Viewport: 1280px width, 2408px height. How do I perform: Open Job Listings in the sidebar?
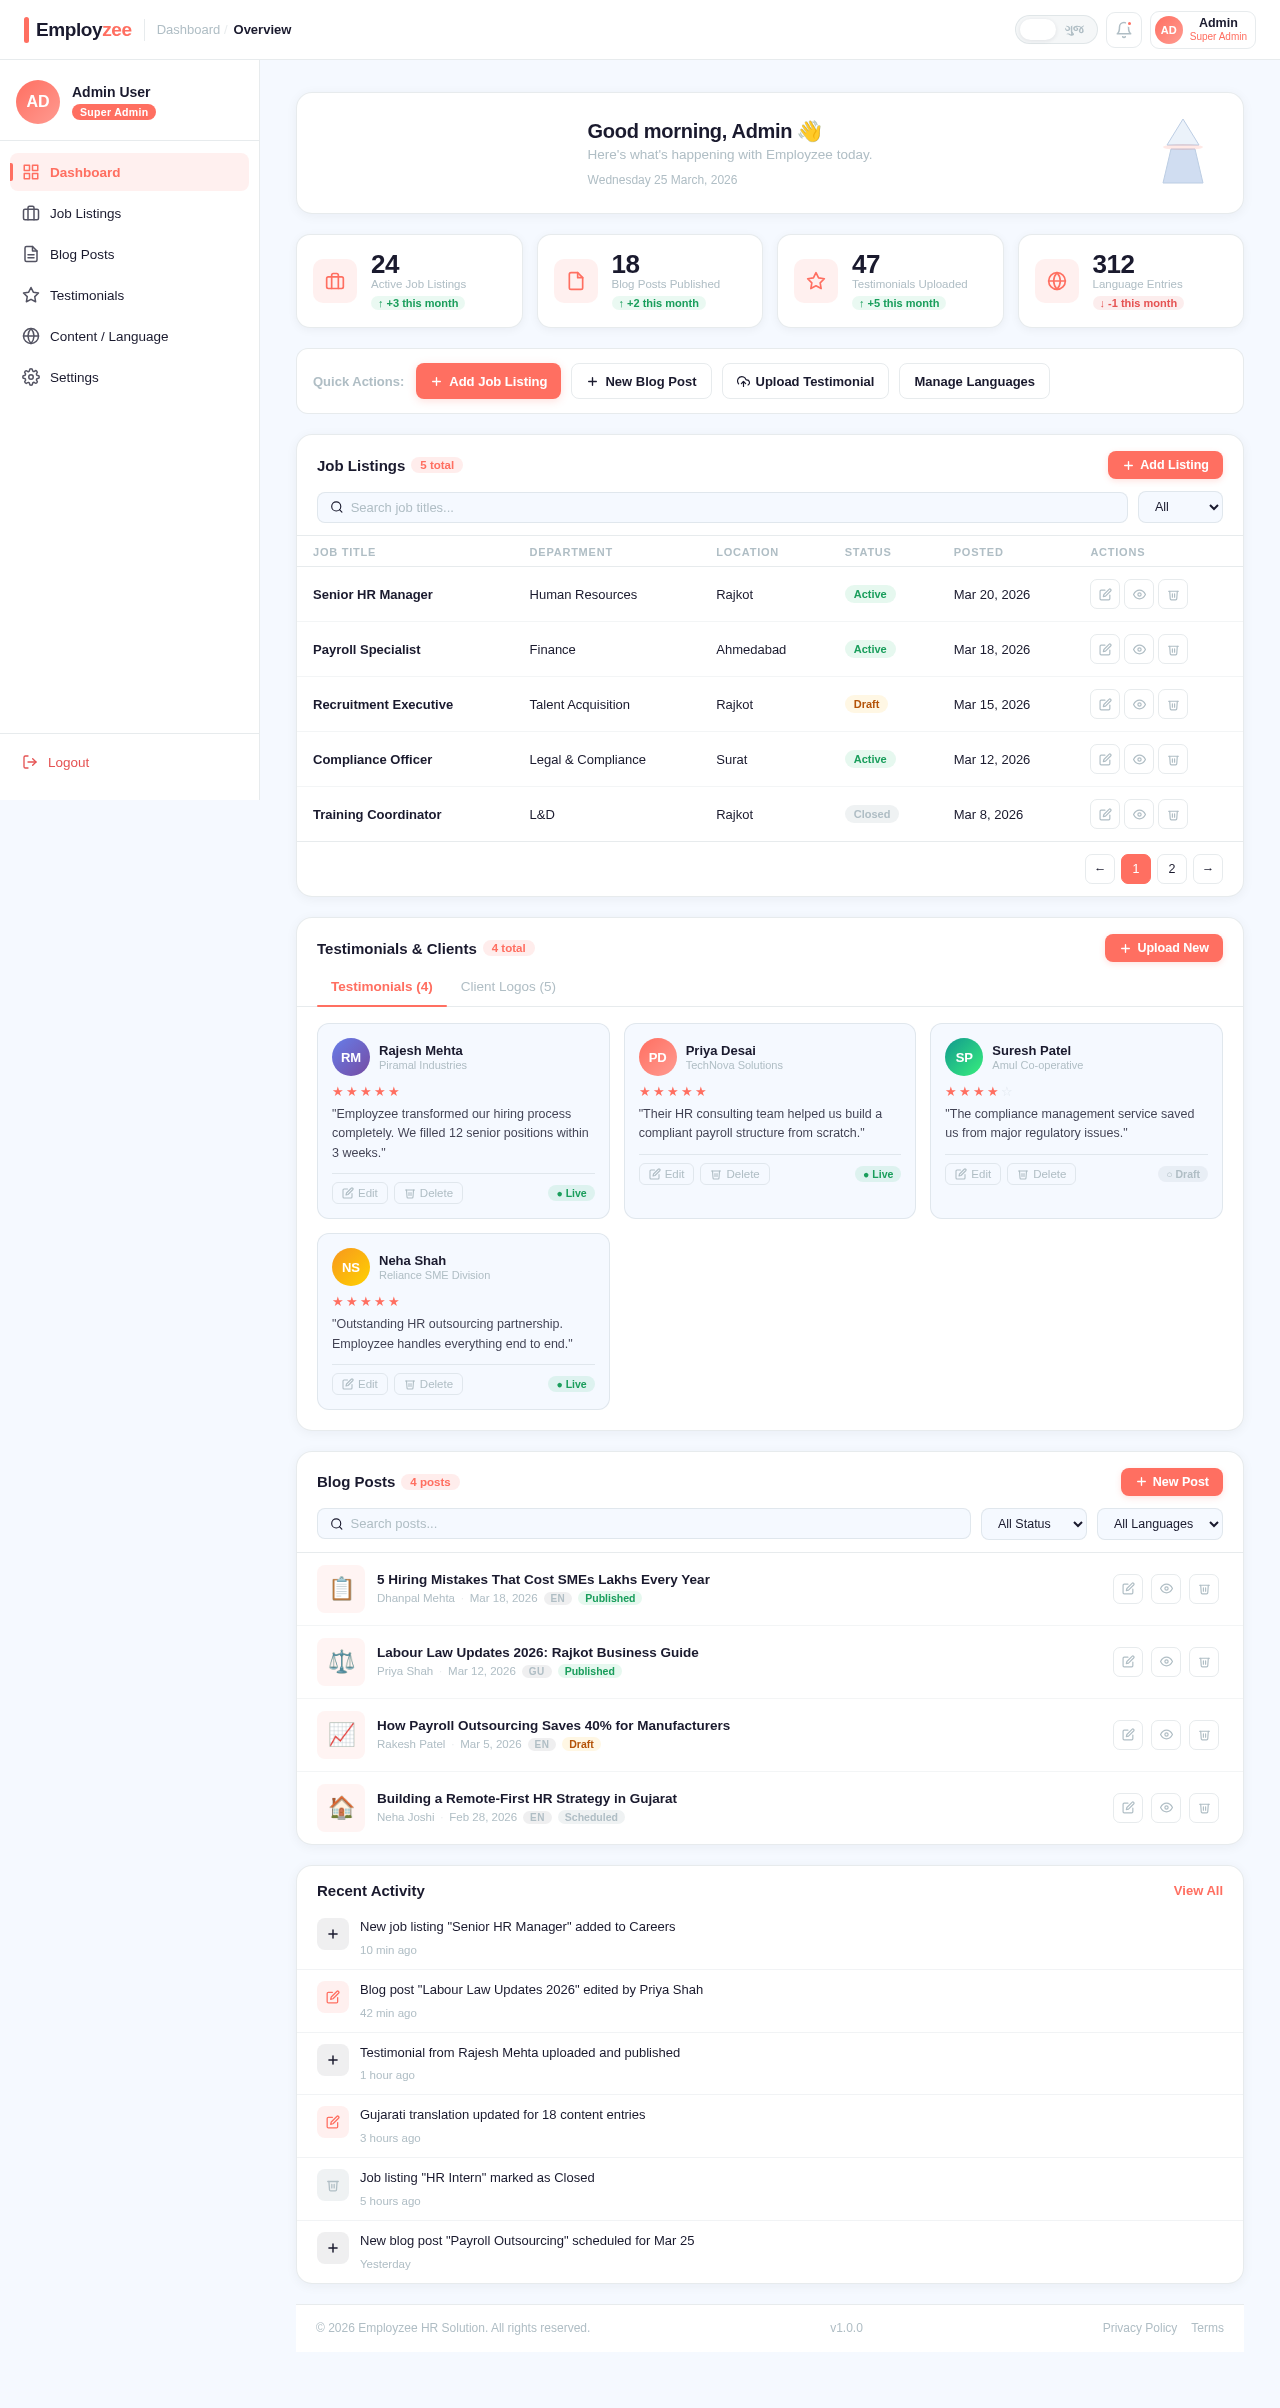(129, 213)
